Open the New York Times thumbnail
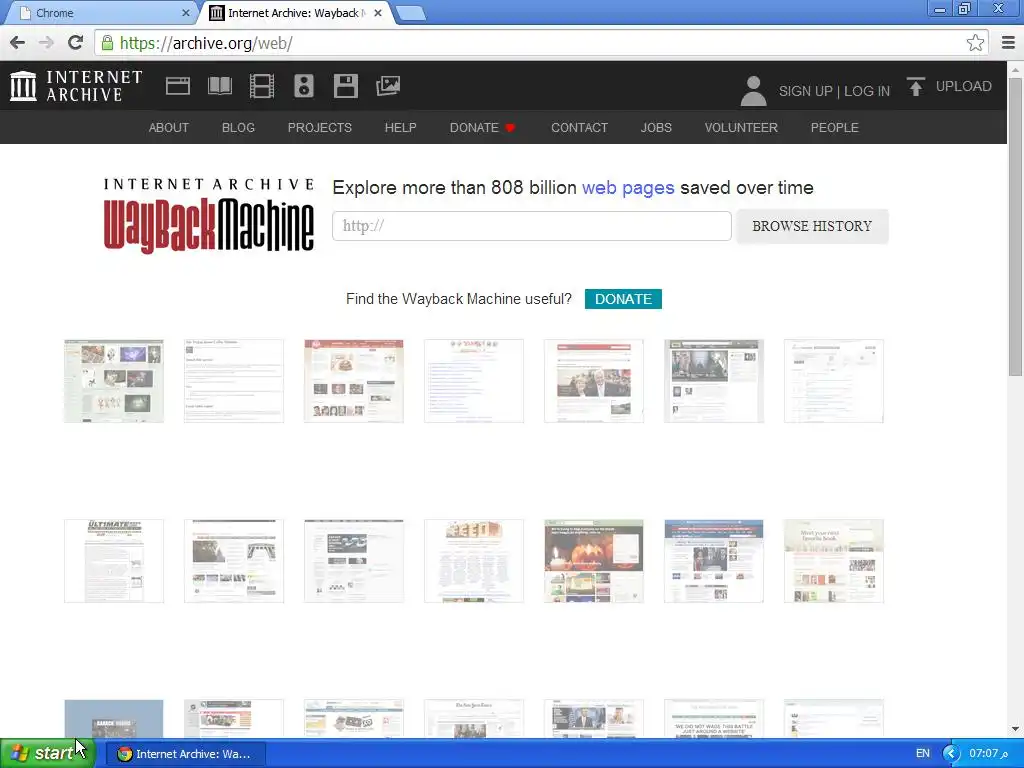 [473, 719]
